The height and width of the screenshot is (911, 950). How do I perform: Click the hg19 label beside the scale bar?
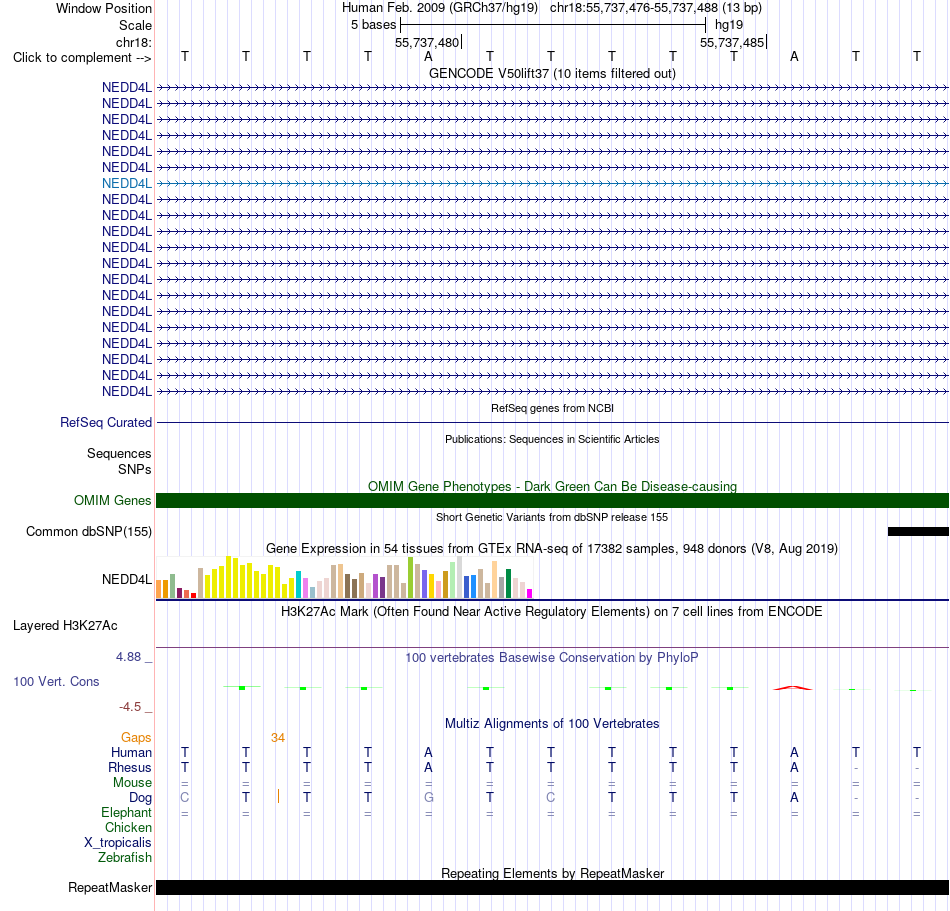[729, 25]
